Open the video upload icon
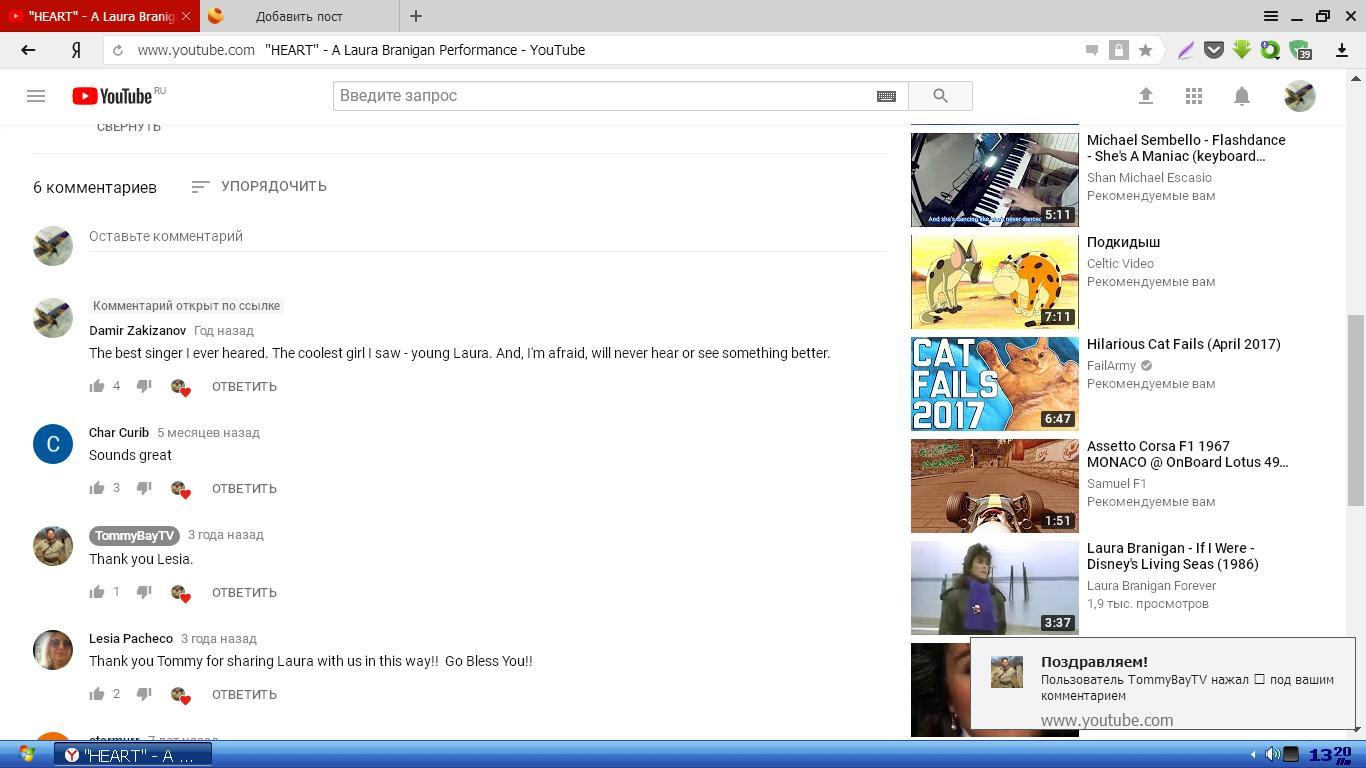Image resolution: width=1366 pixels, height=768 pixels. 1146,96
